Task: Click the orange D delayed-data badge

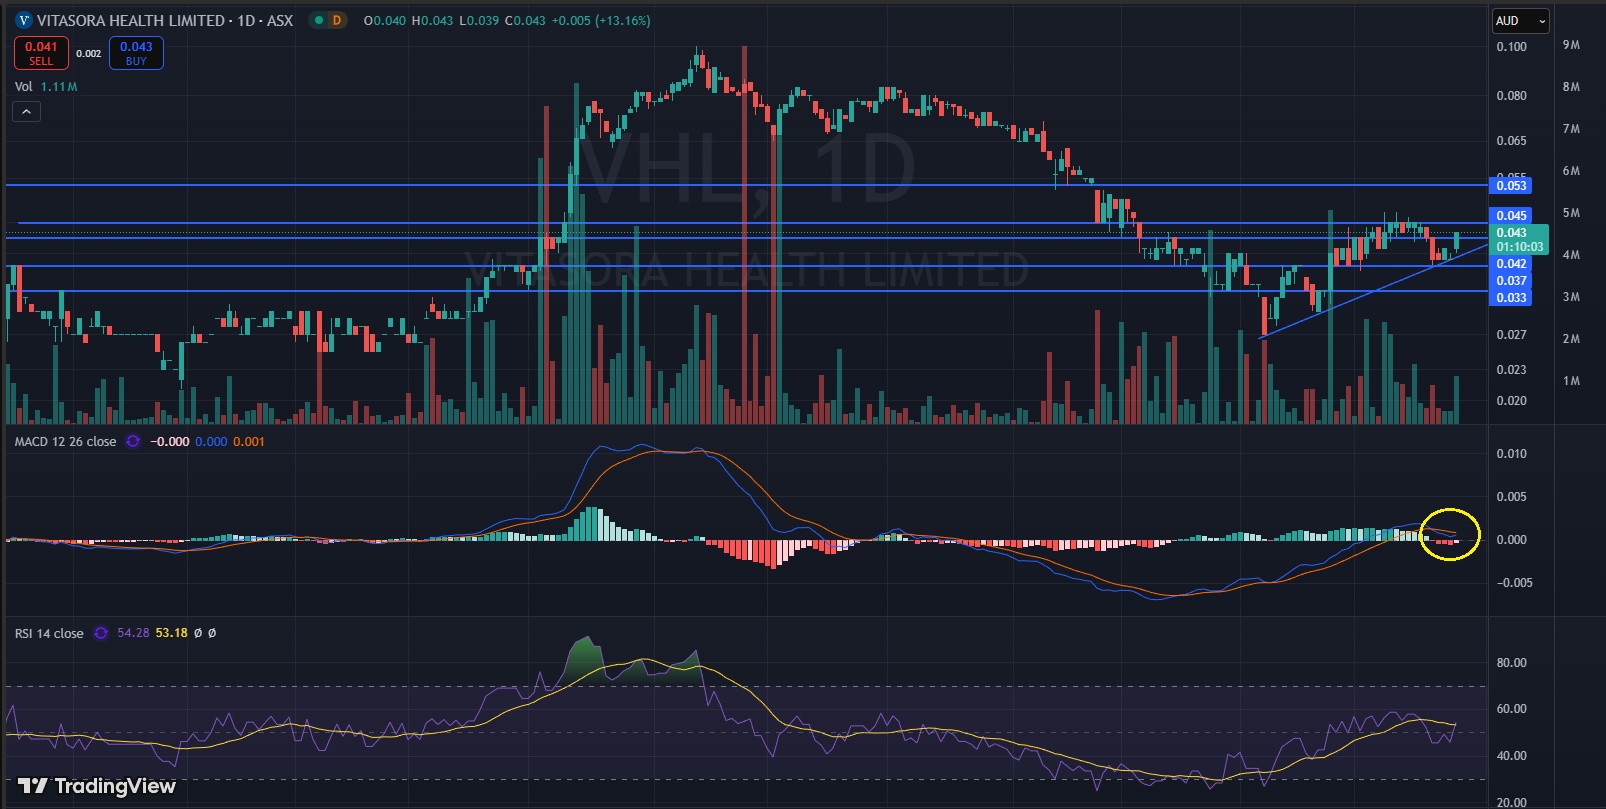Action: (337, 20)
